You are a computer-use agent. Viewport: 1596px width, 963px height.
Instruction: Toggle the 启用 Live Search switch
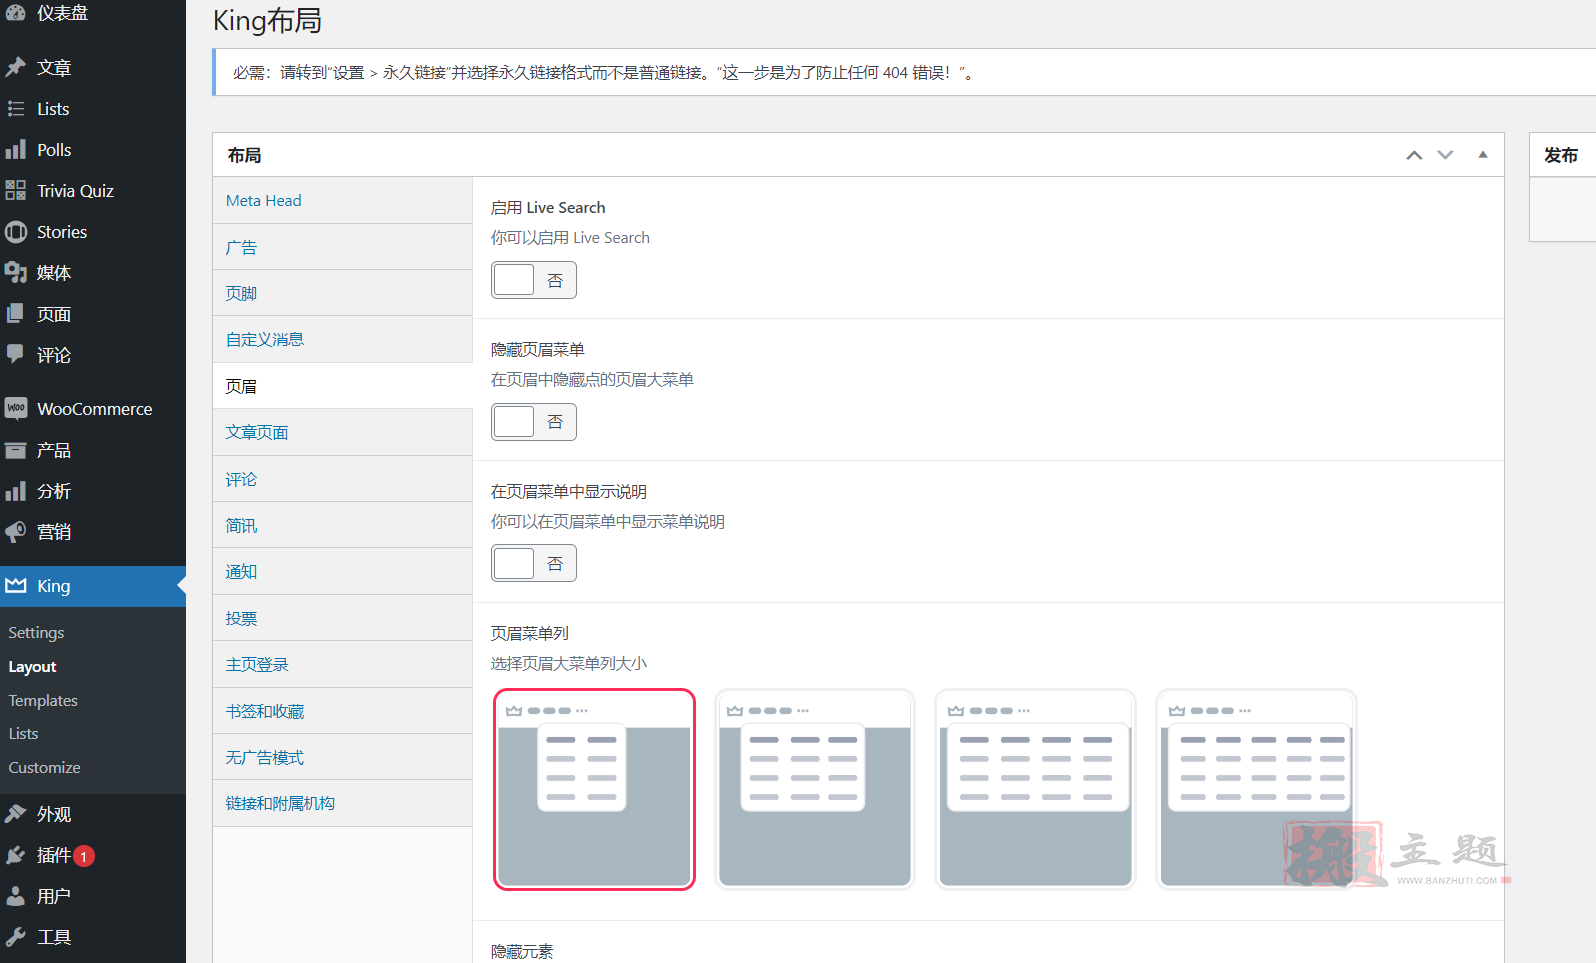pos(534,280)
